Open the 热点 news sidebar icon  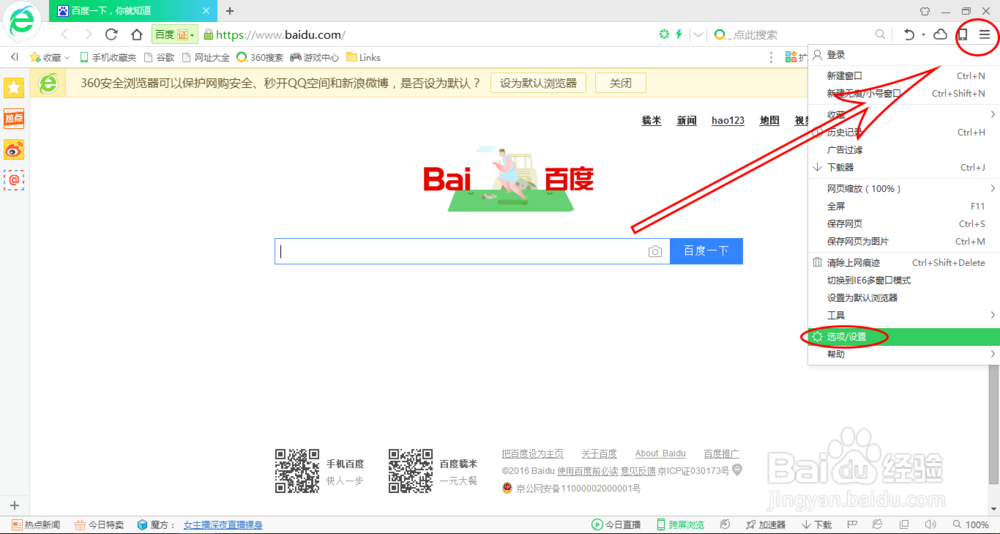[14, 119]
